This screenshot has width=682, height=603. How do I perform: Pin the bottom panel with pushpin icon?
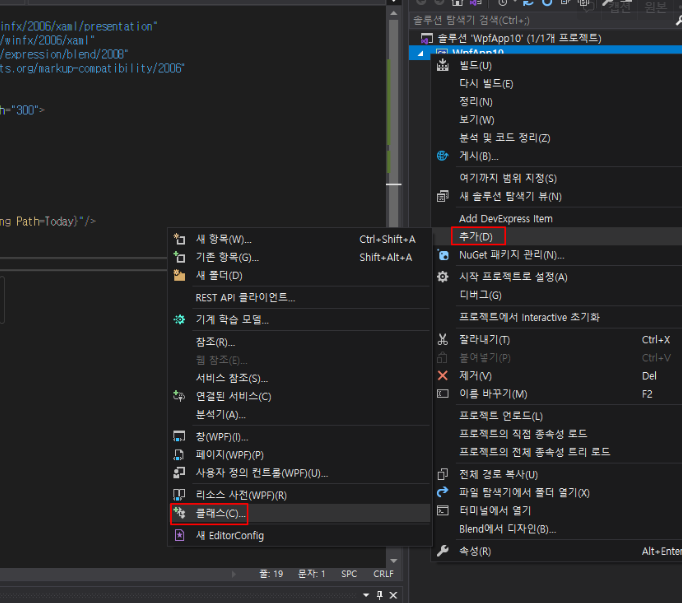380,595
